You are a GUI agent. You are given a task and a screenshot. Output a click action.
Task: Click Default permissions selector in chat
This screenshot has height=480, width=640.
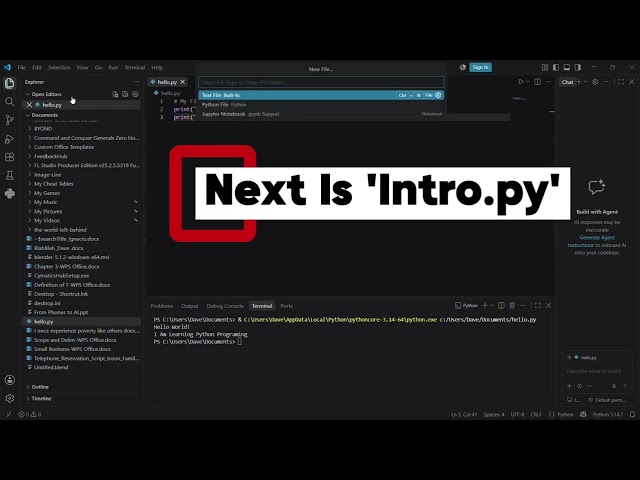[607, 400]
